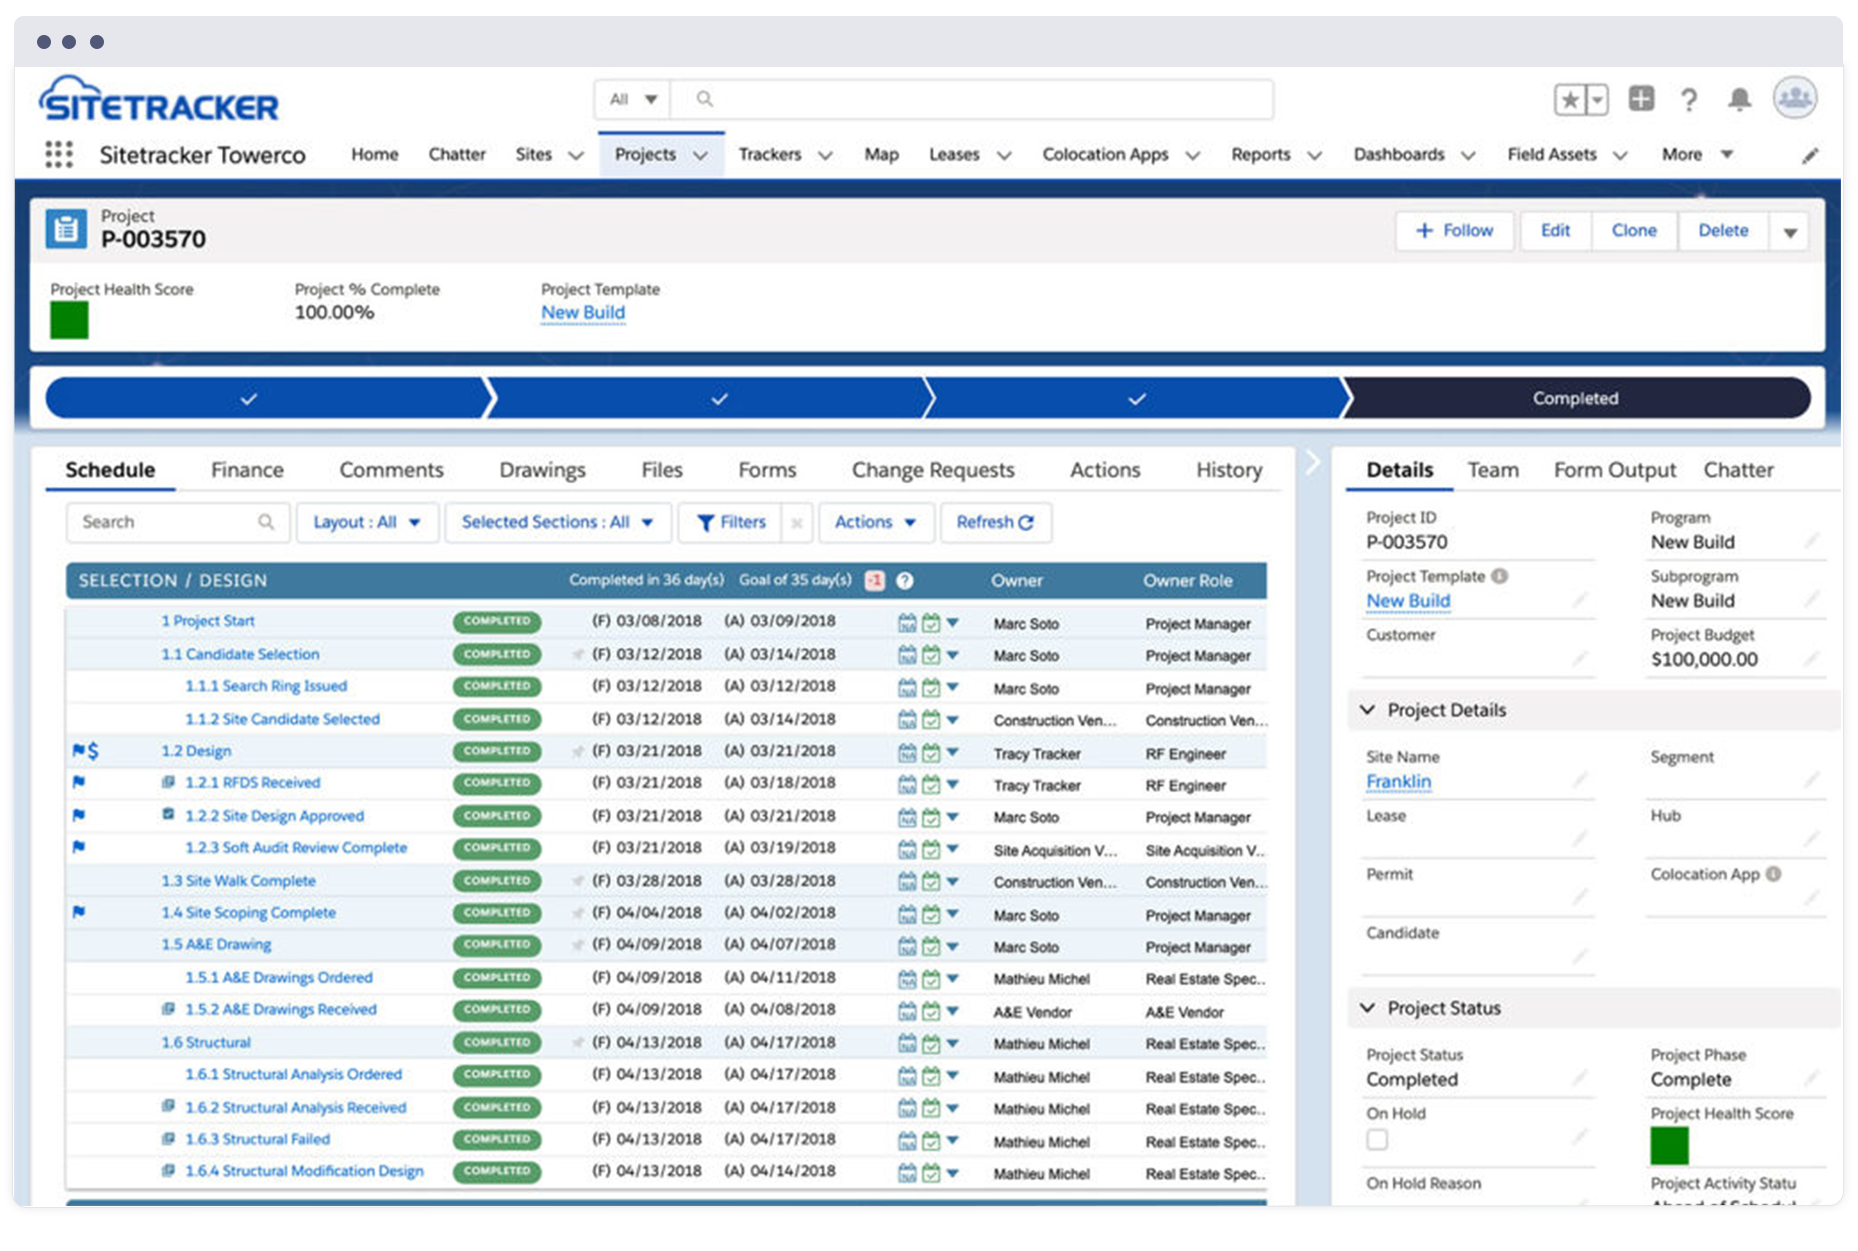Screen dimensions: 1858x1251
Task: Click the red -1 days badge
Action: pyautogui.click(x=875, y=581)
